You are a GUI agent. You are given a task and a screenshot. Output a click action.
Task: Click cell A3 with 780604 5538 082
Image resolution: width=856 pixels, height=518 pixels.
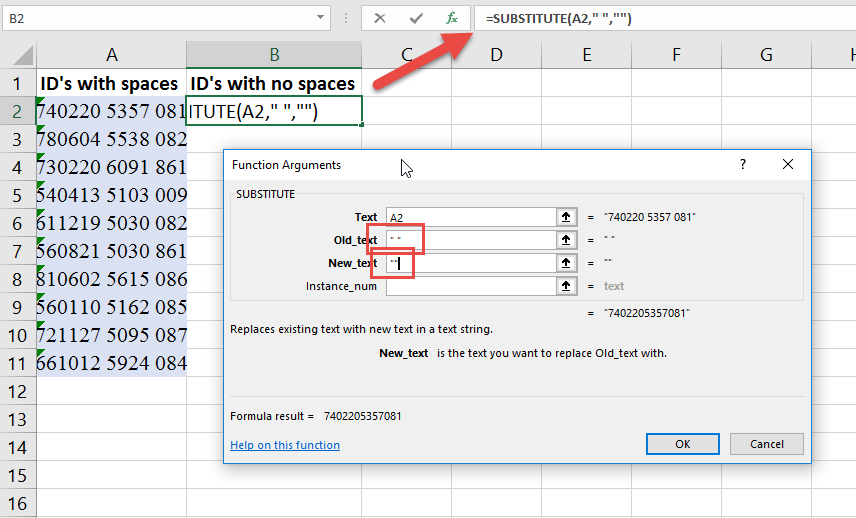(x=111, y=139)
